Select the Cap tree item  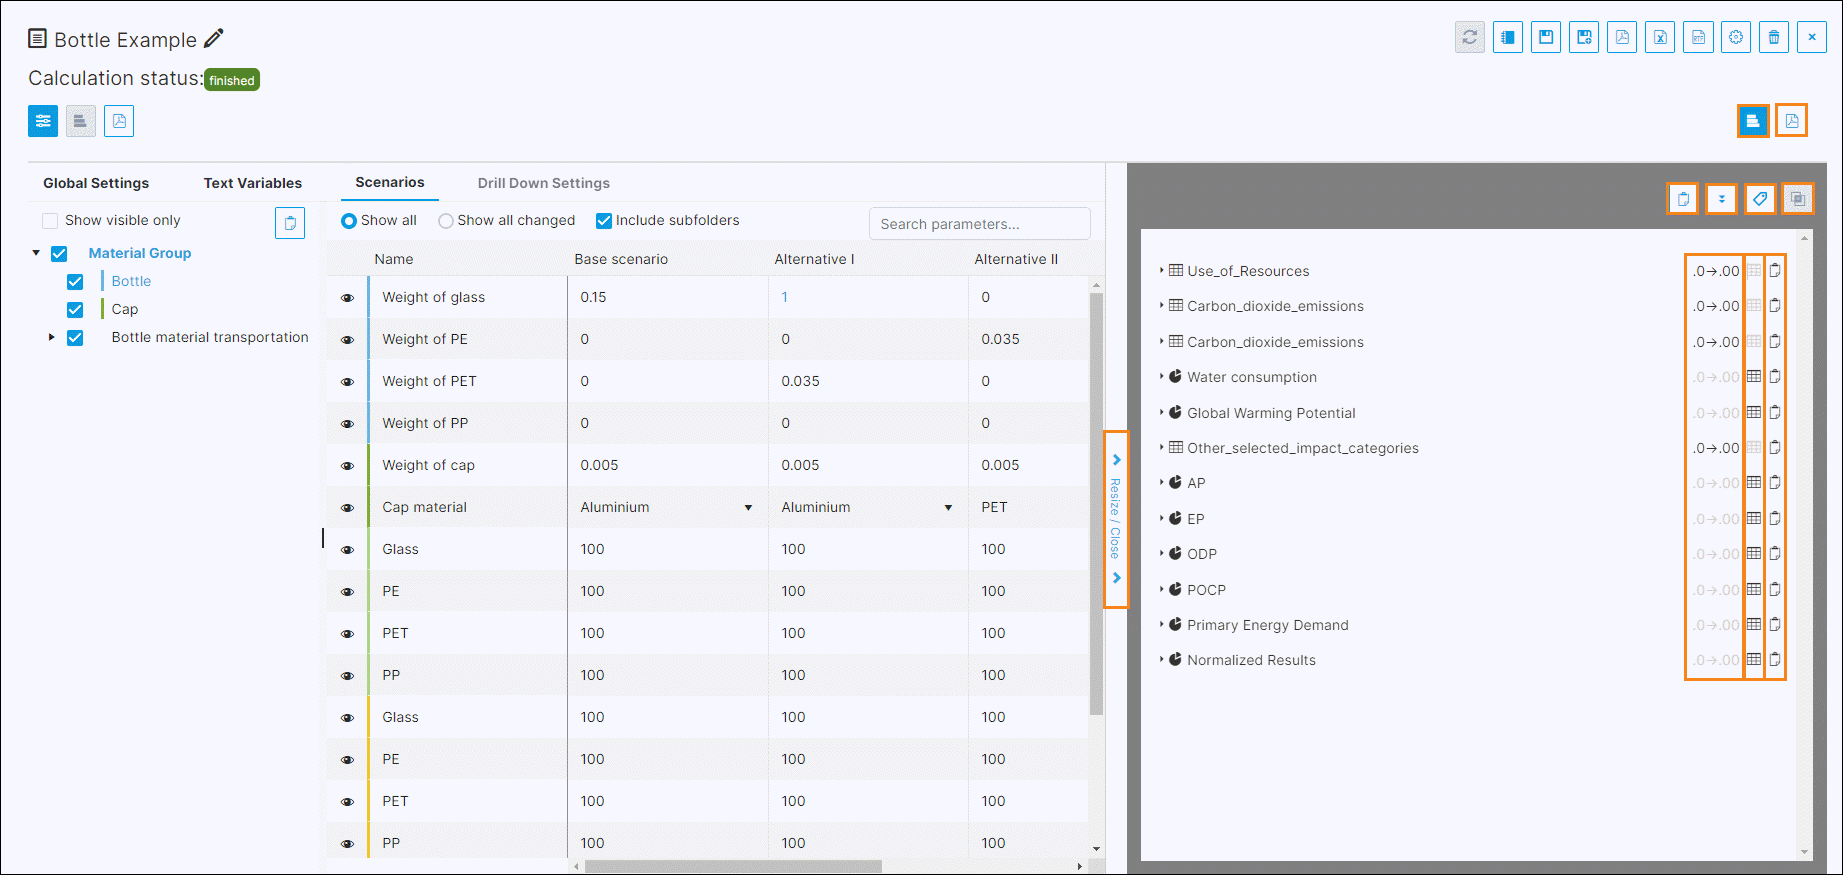125,309
